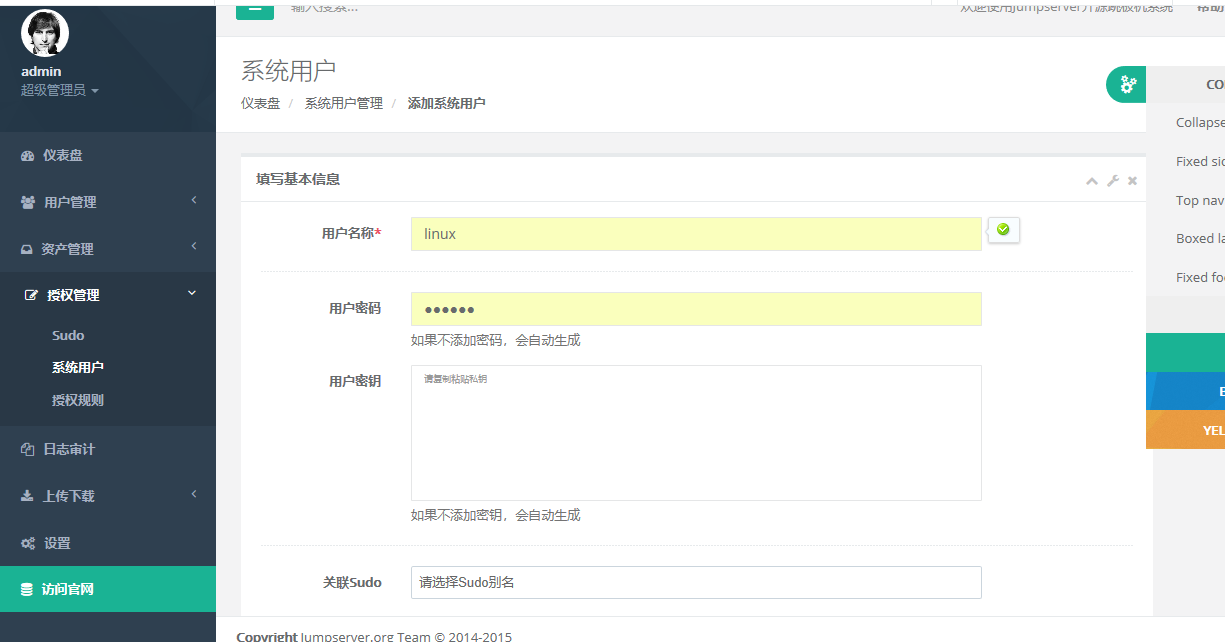Open the panel wrench options icon
1225x642 pixels.
[1112, 181]
